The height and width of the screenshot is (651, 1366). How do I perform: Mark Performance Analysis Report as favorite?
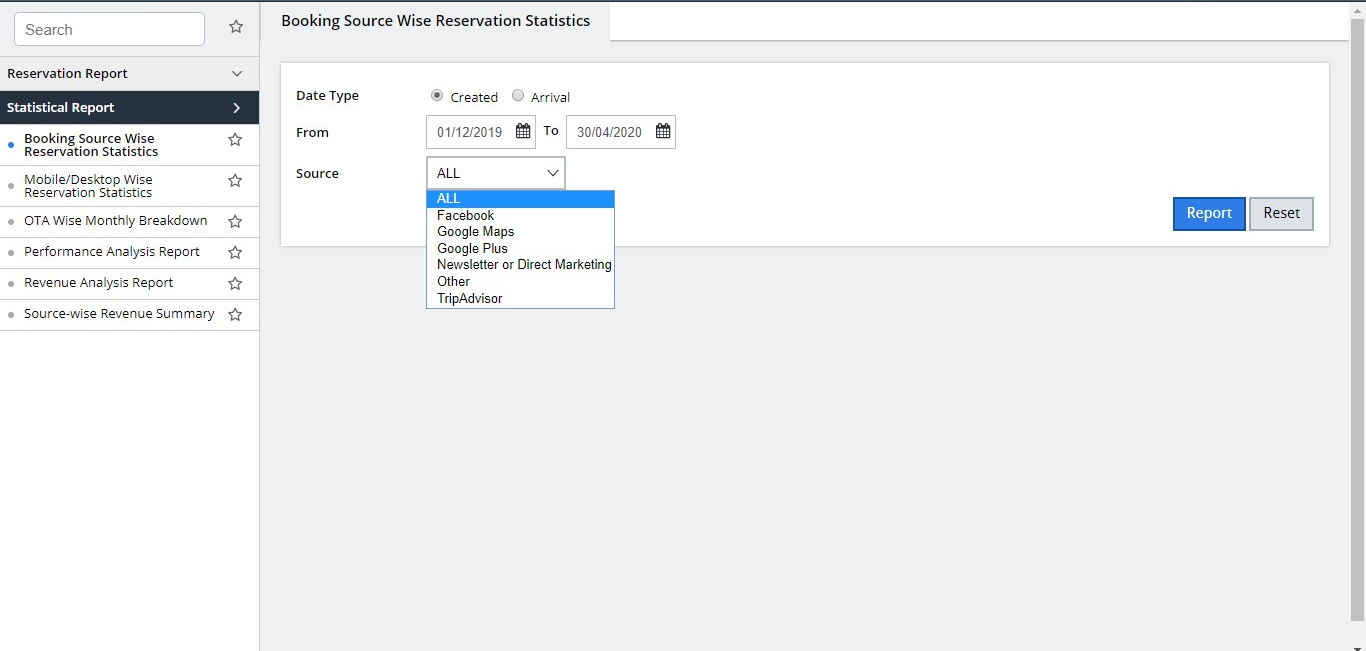point(235,253)
